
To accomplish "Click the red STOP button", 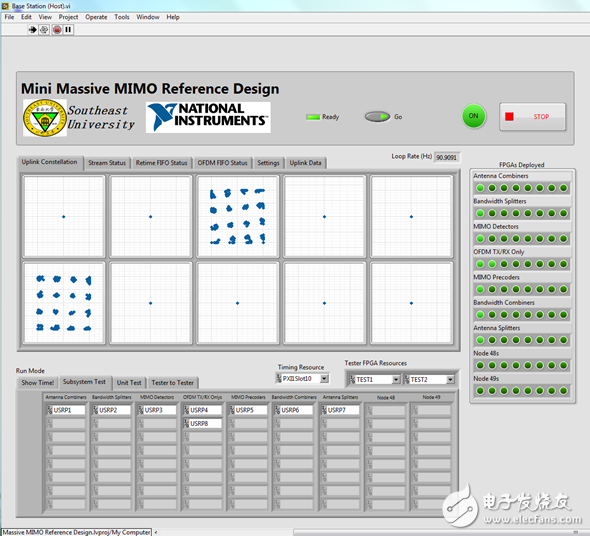I will click(x=532, y=117).
